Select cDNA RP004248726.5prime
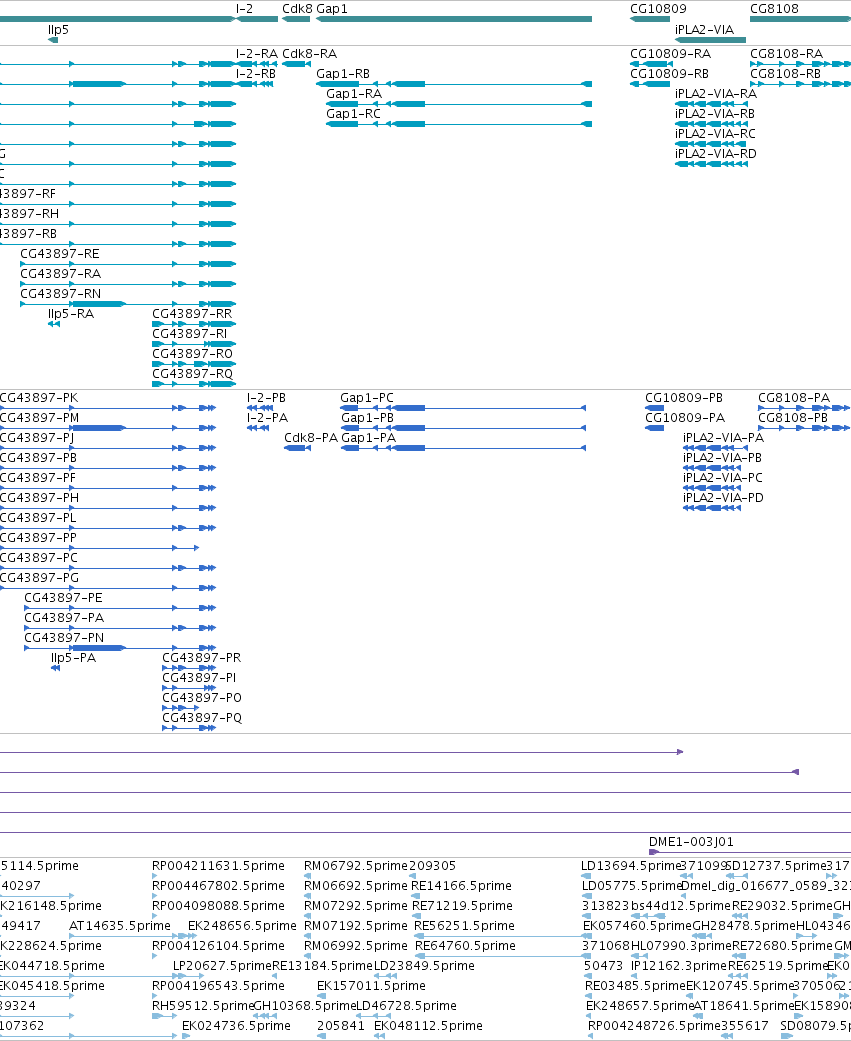The image size is (851, 1041). pos(654,1025)
